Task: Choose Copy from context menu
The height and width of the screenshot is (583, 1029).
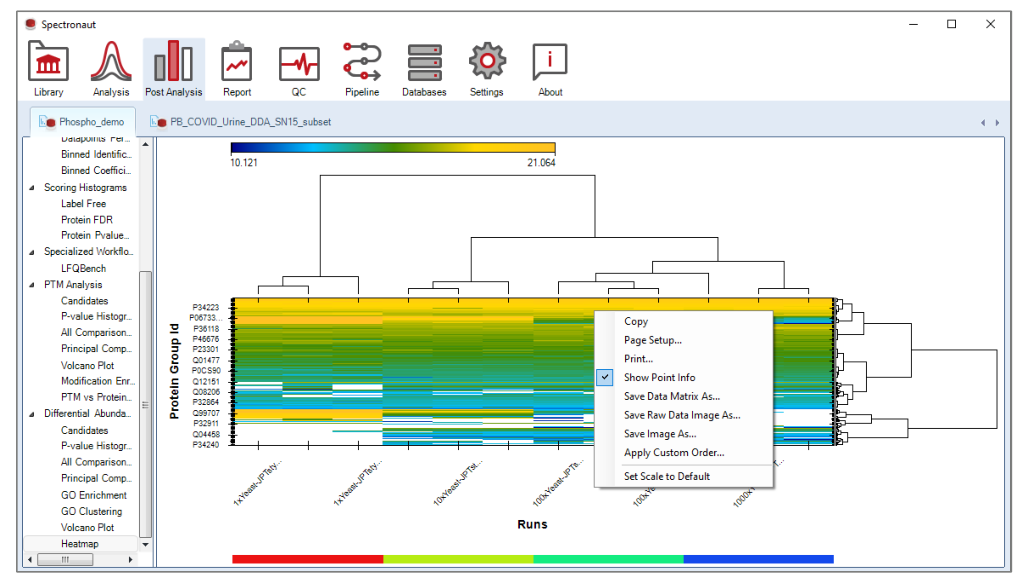Action: pos(636,321)
